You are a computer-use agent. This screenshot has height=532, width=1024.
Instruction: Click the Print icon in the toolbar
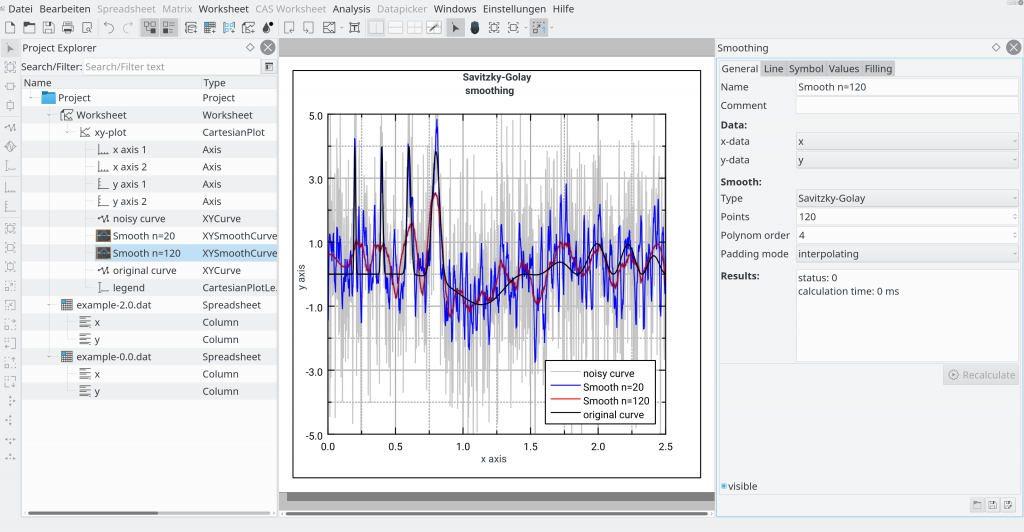(68, 27)
